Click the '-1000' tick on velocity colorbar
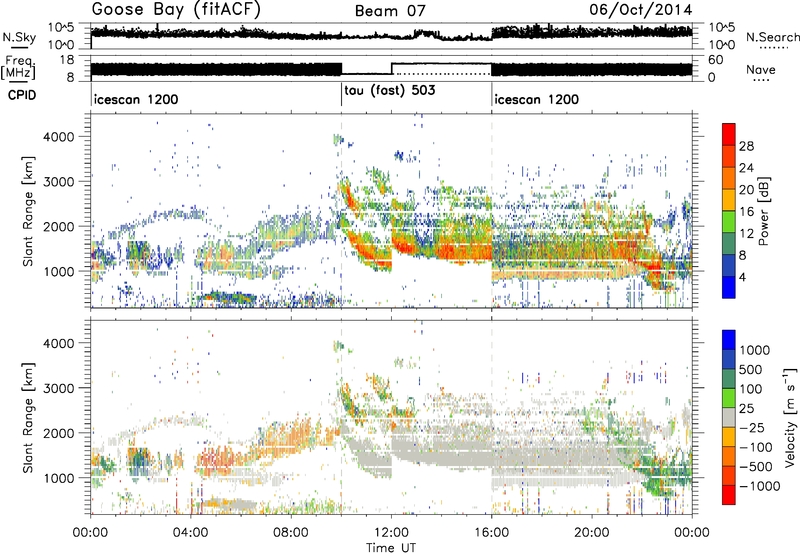Viewport: 800px width, 554px height. [759, 486]
